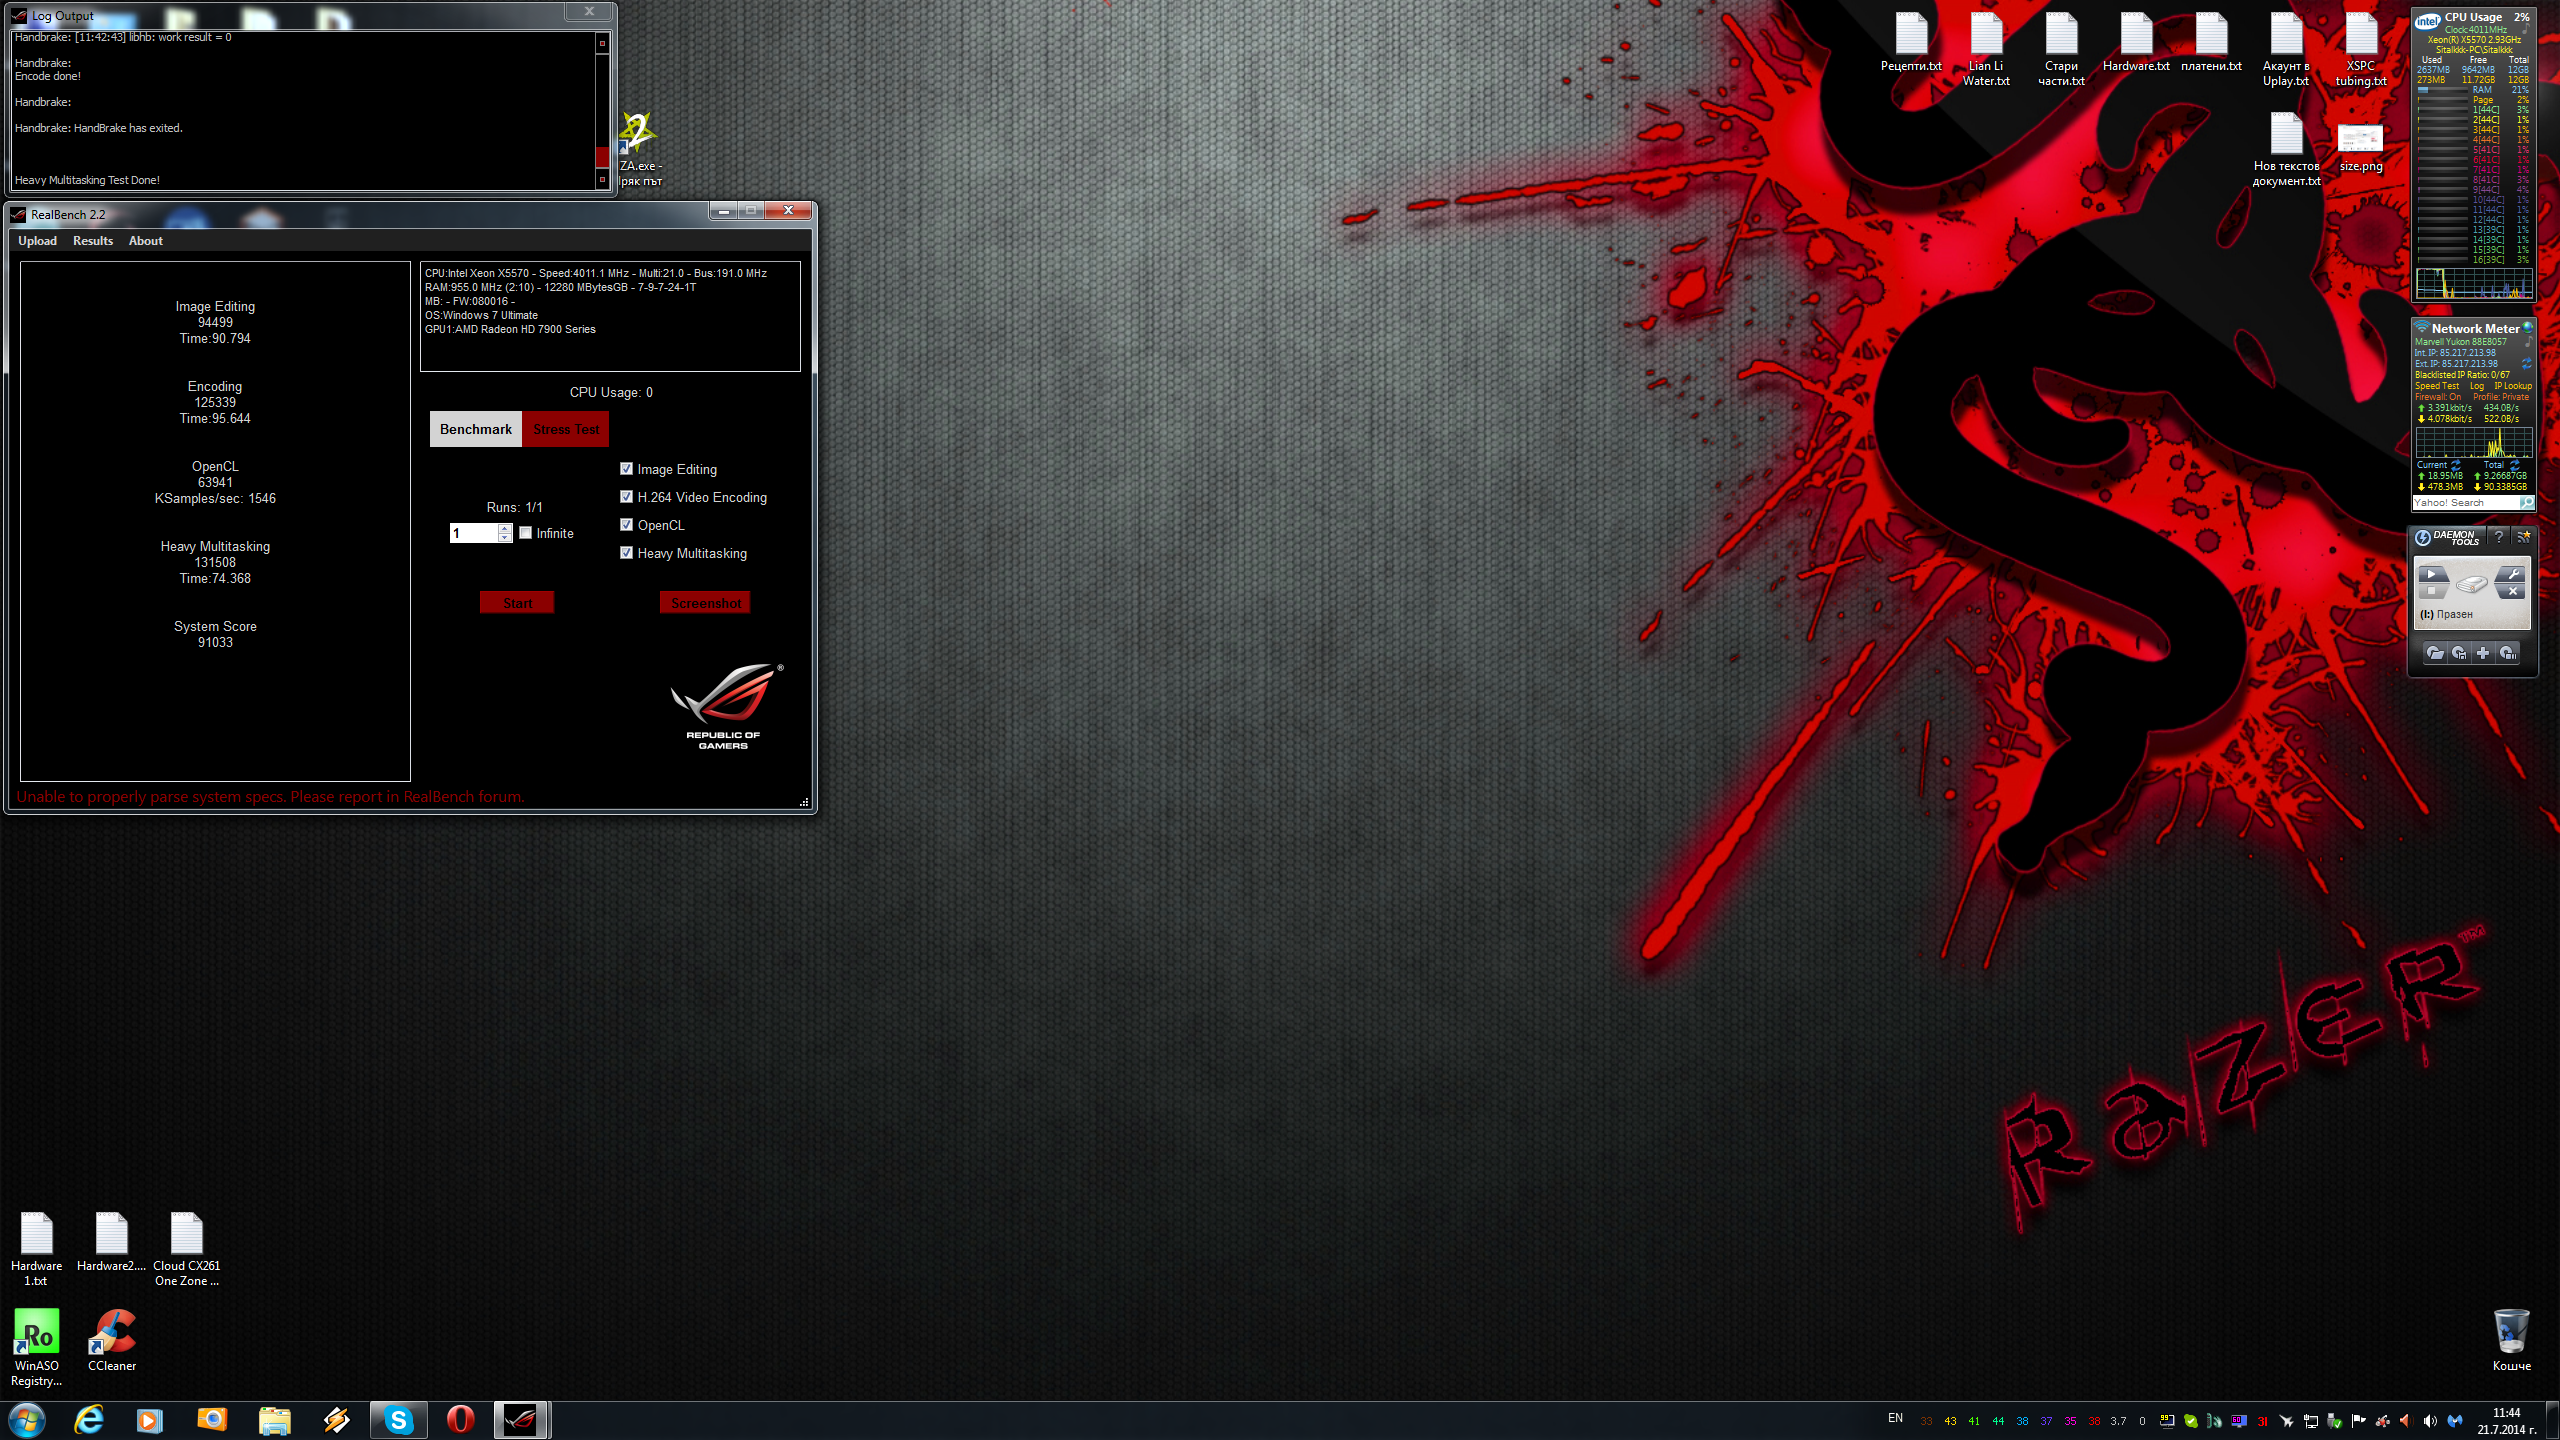Click Daemon Tools open image folder icon
Viewport: 2560px width, 1440px height.
click(x=2436, y=653)
